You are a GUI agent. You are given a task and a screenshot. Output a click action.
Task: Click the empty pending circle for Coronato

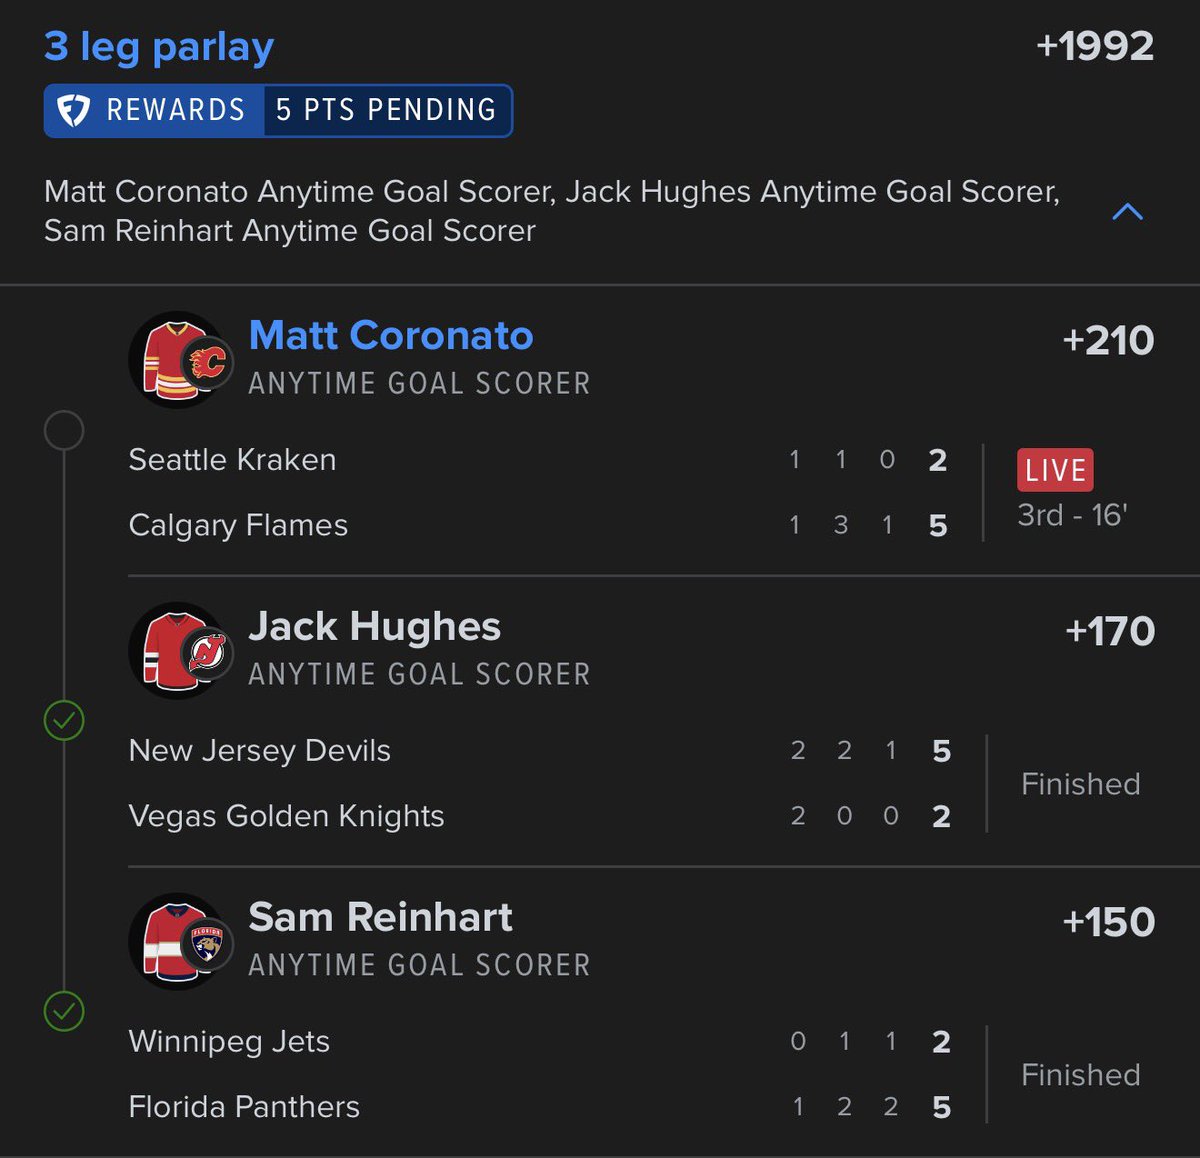pyautogui.click(x=64, y=430)
